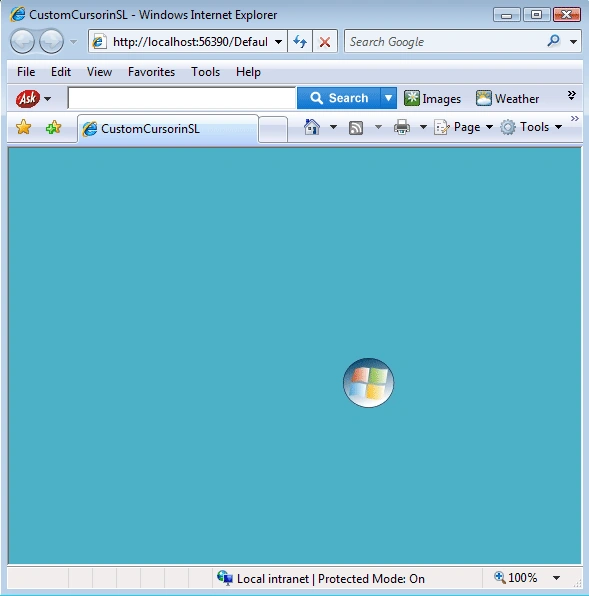The width and height of the screenshot is (589, 596).
Task: Open Favorites Center yellow star icon
Action: pyautogui.click(x=24, y=127)
